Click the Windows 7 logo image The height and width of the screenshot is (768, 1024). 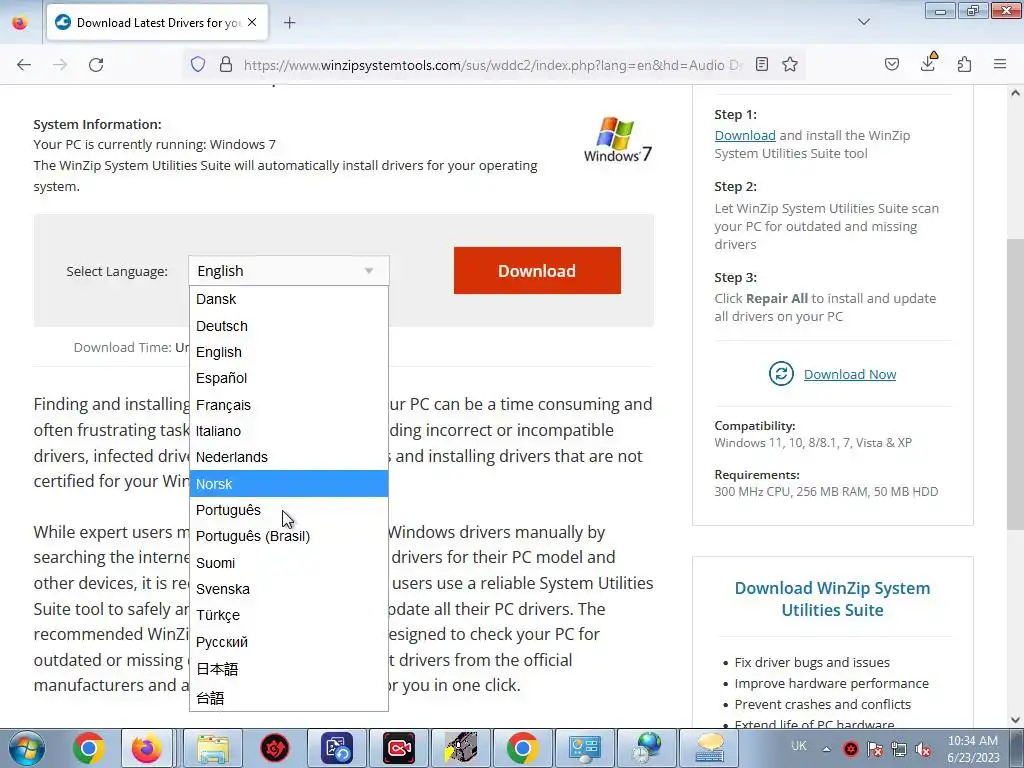point(618,139)
